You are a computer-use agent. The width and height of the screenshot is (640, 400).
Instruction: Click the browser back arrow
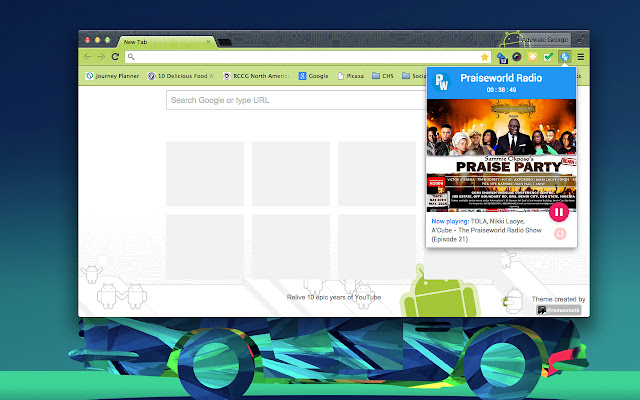87,57
